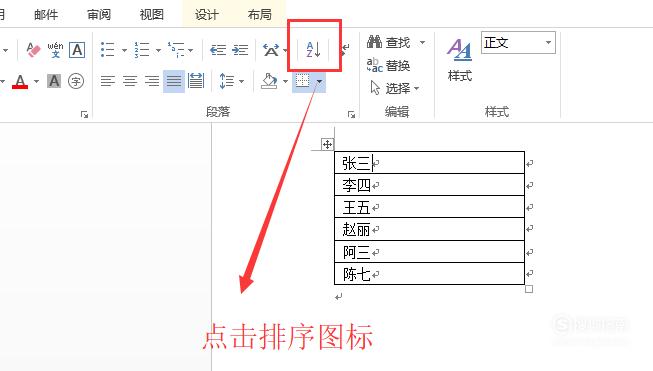This screenshot has width=653, height=371.
Task: Click the Sort (A-Z) icon
Action: click(x=314, y=50)
